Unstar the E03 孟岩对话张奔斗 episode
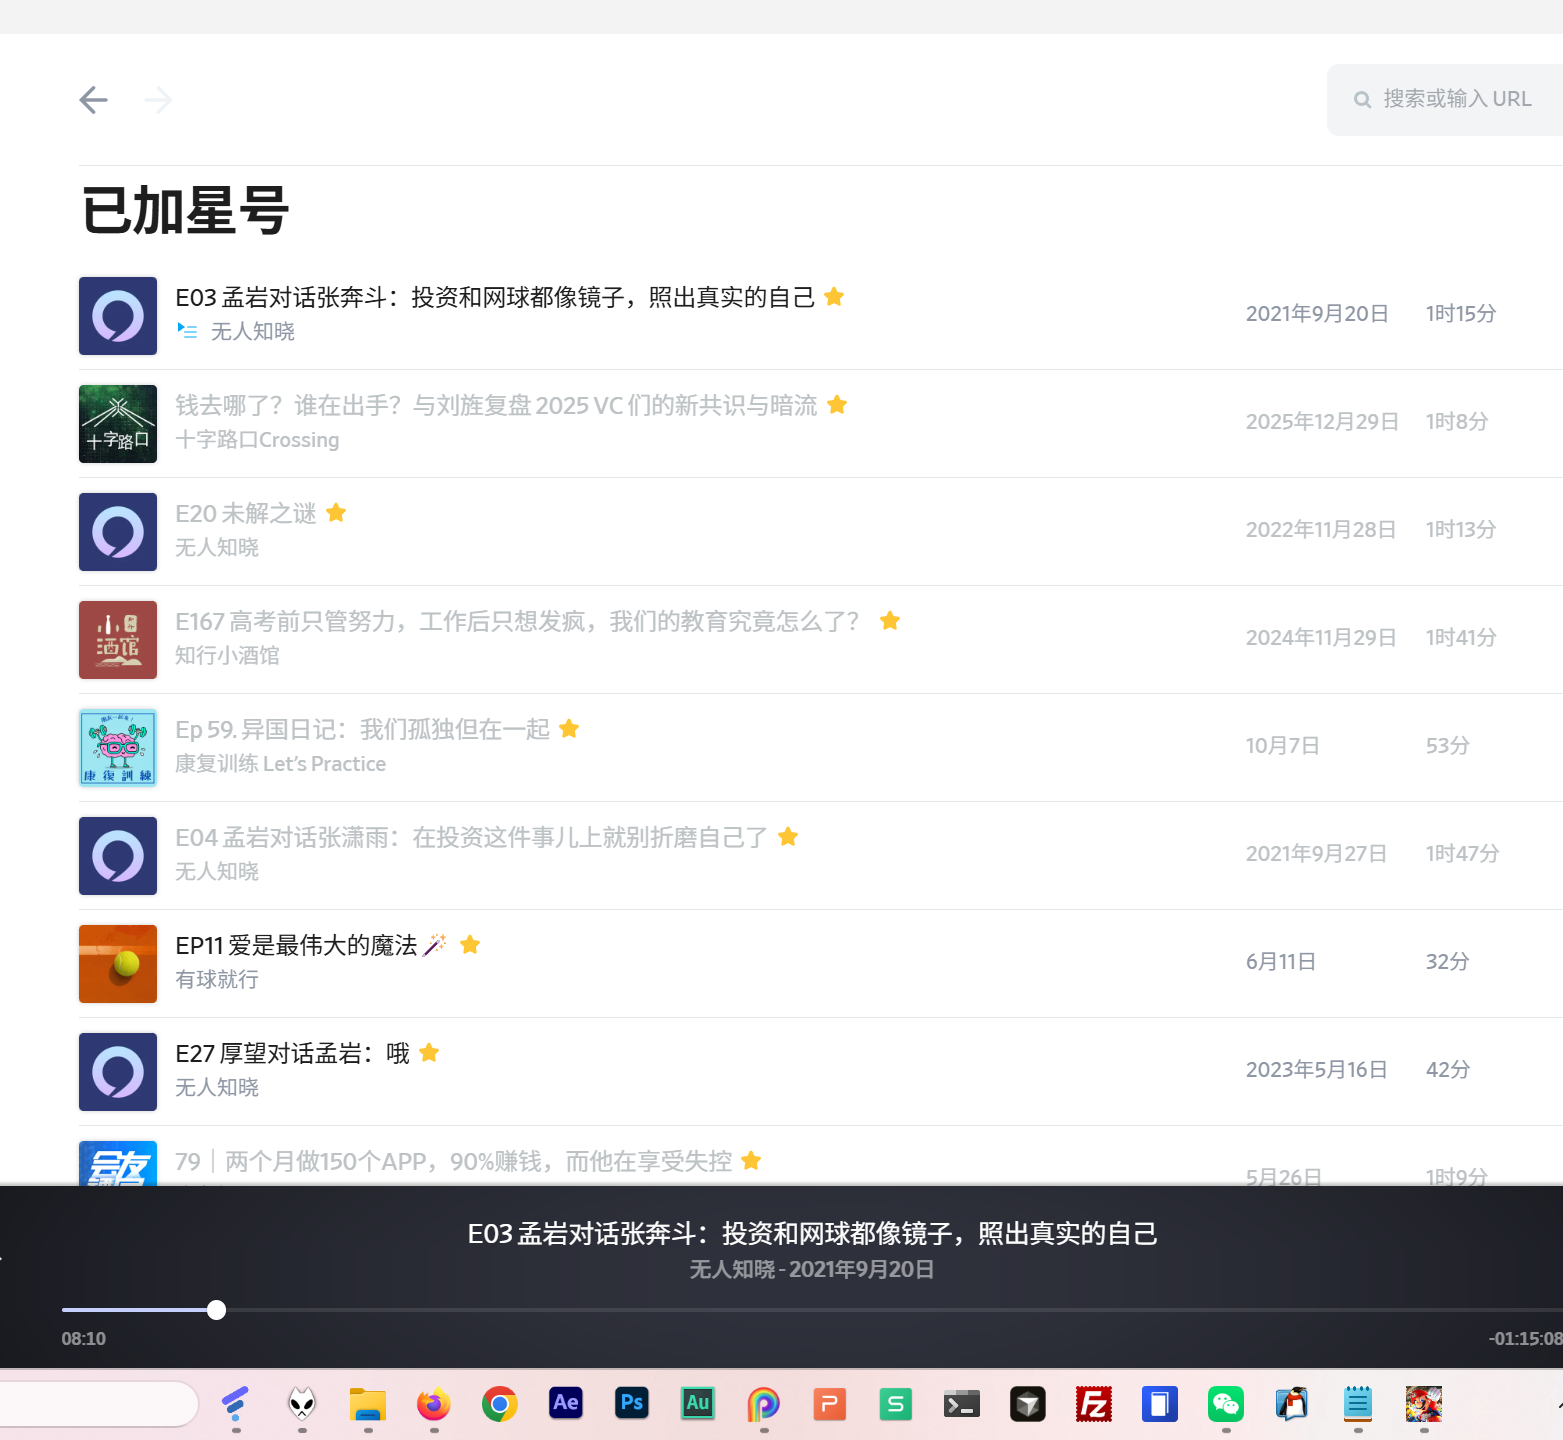Viewport: 1563px width, 1440px height. [x=834, y=296]
